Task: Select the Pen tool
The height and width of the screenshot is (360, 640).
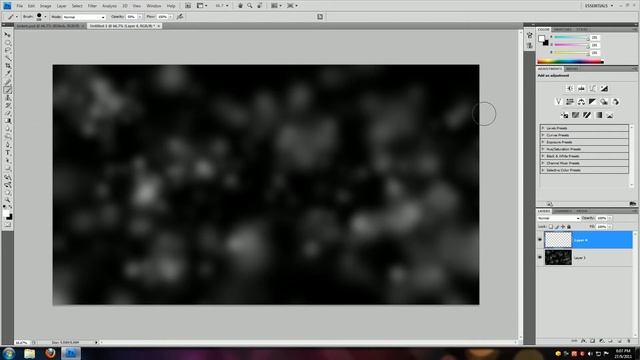Action: [x=8, y=144]
